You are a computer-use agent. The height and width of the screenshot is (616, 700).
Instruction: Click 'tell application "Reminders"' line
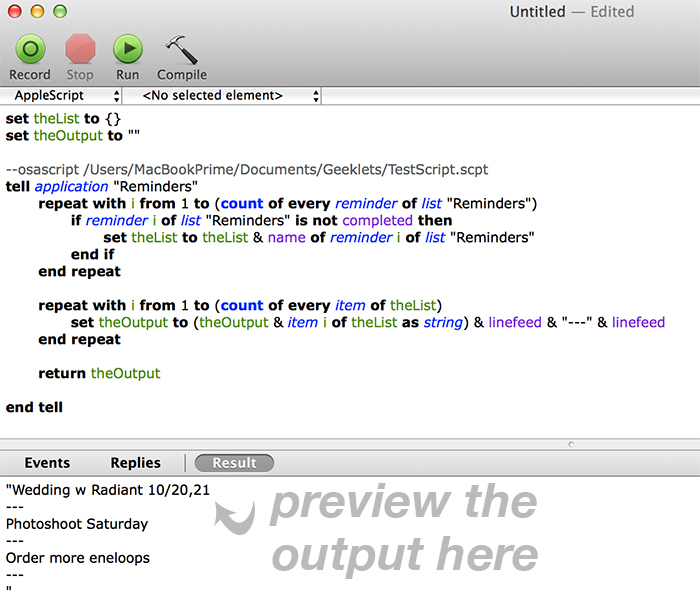pos(101,187)
